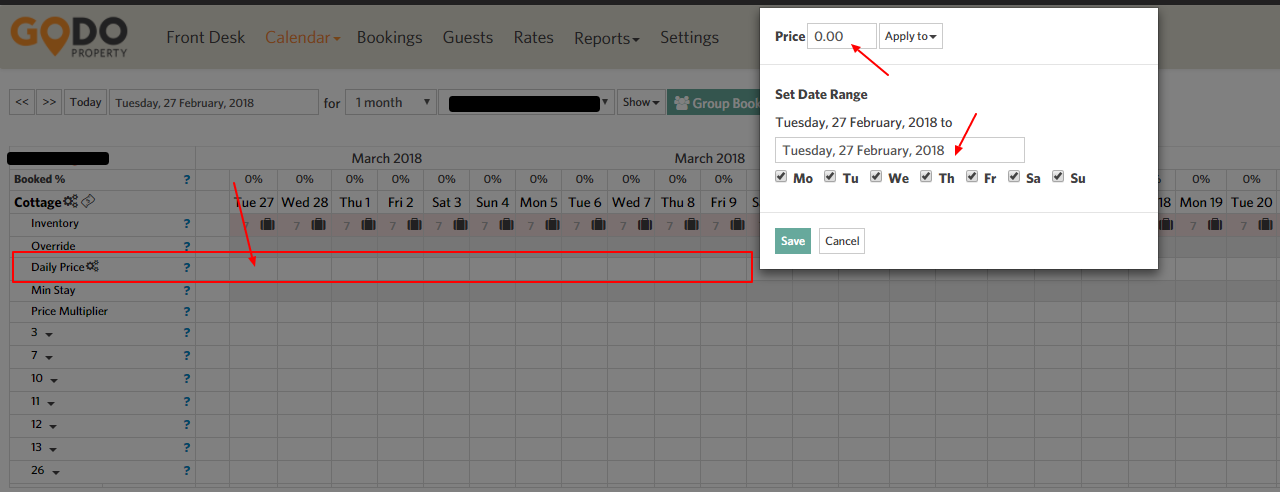
Task: Show help for row 11
Action: pyautogui.click(x=186, y=402)
